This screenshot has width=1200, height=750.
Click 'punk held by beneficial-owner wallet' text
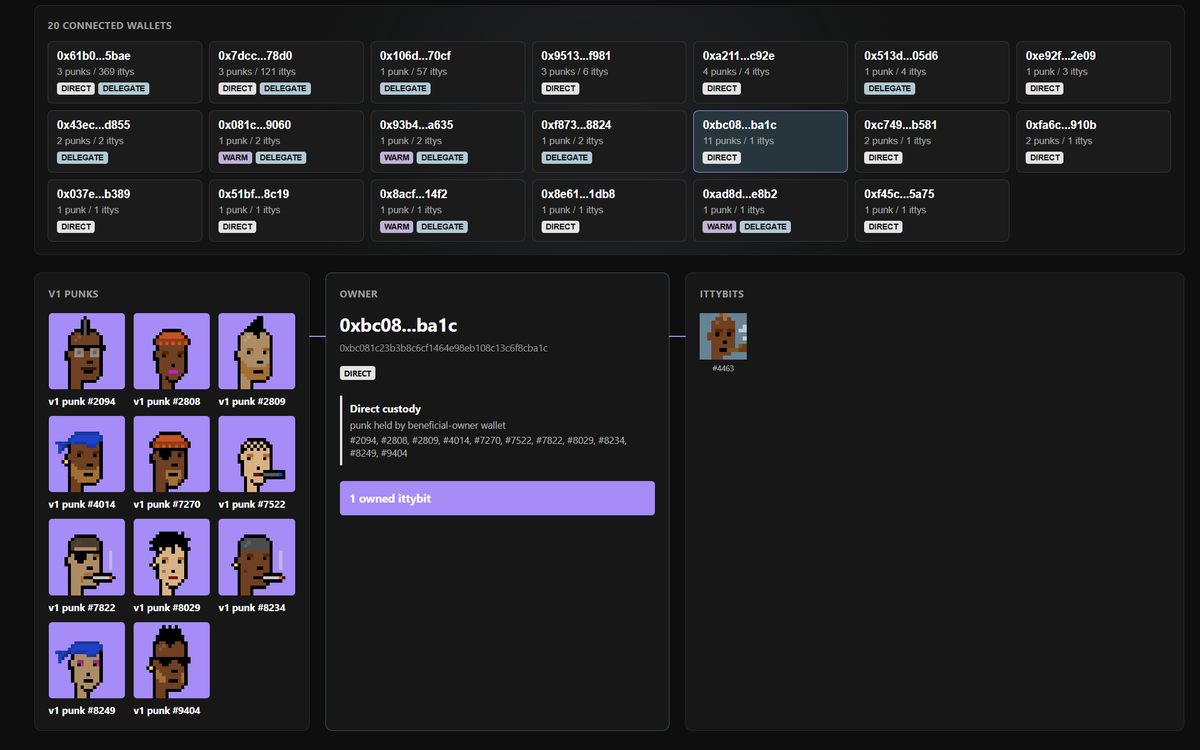(429, 426)
